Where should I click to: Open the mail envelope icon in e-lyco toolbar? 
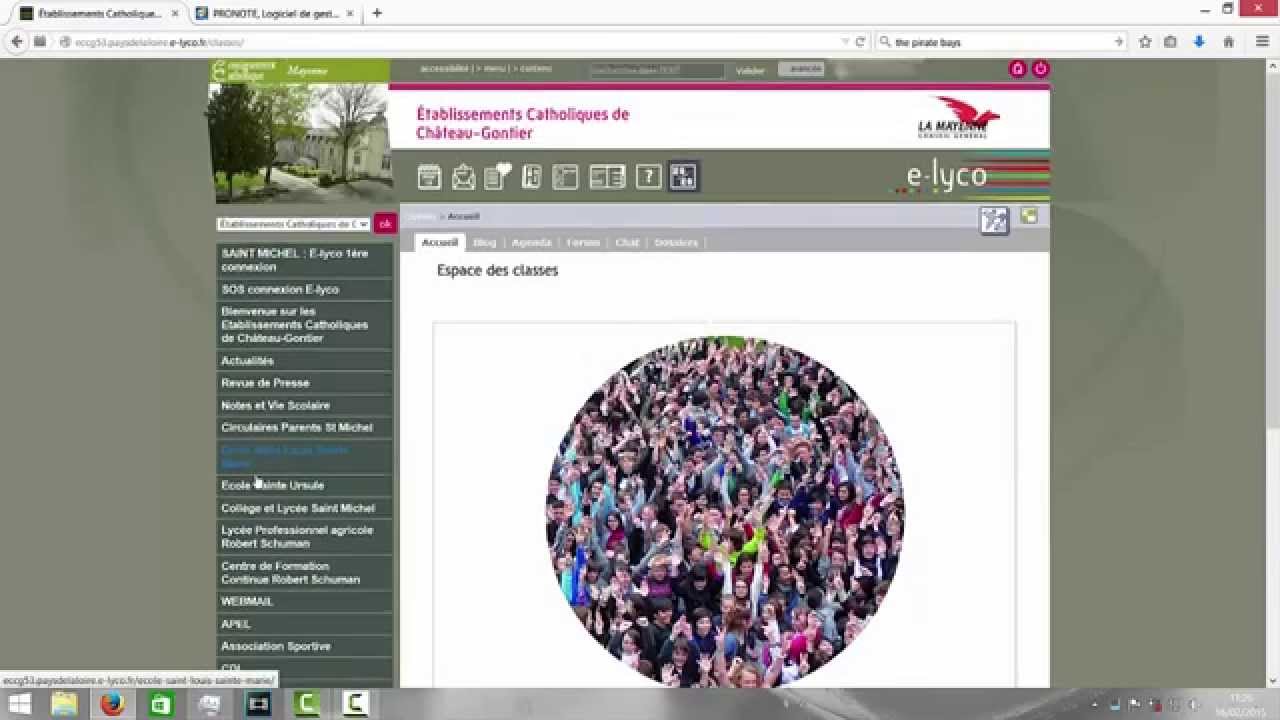tap(463, 177)
